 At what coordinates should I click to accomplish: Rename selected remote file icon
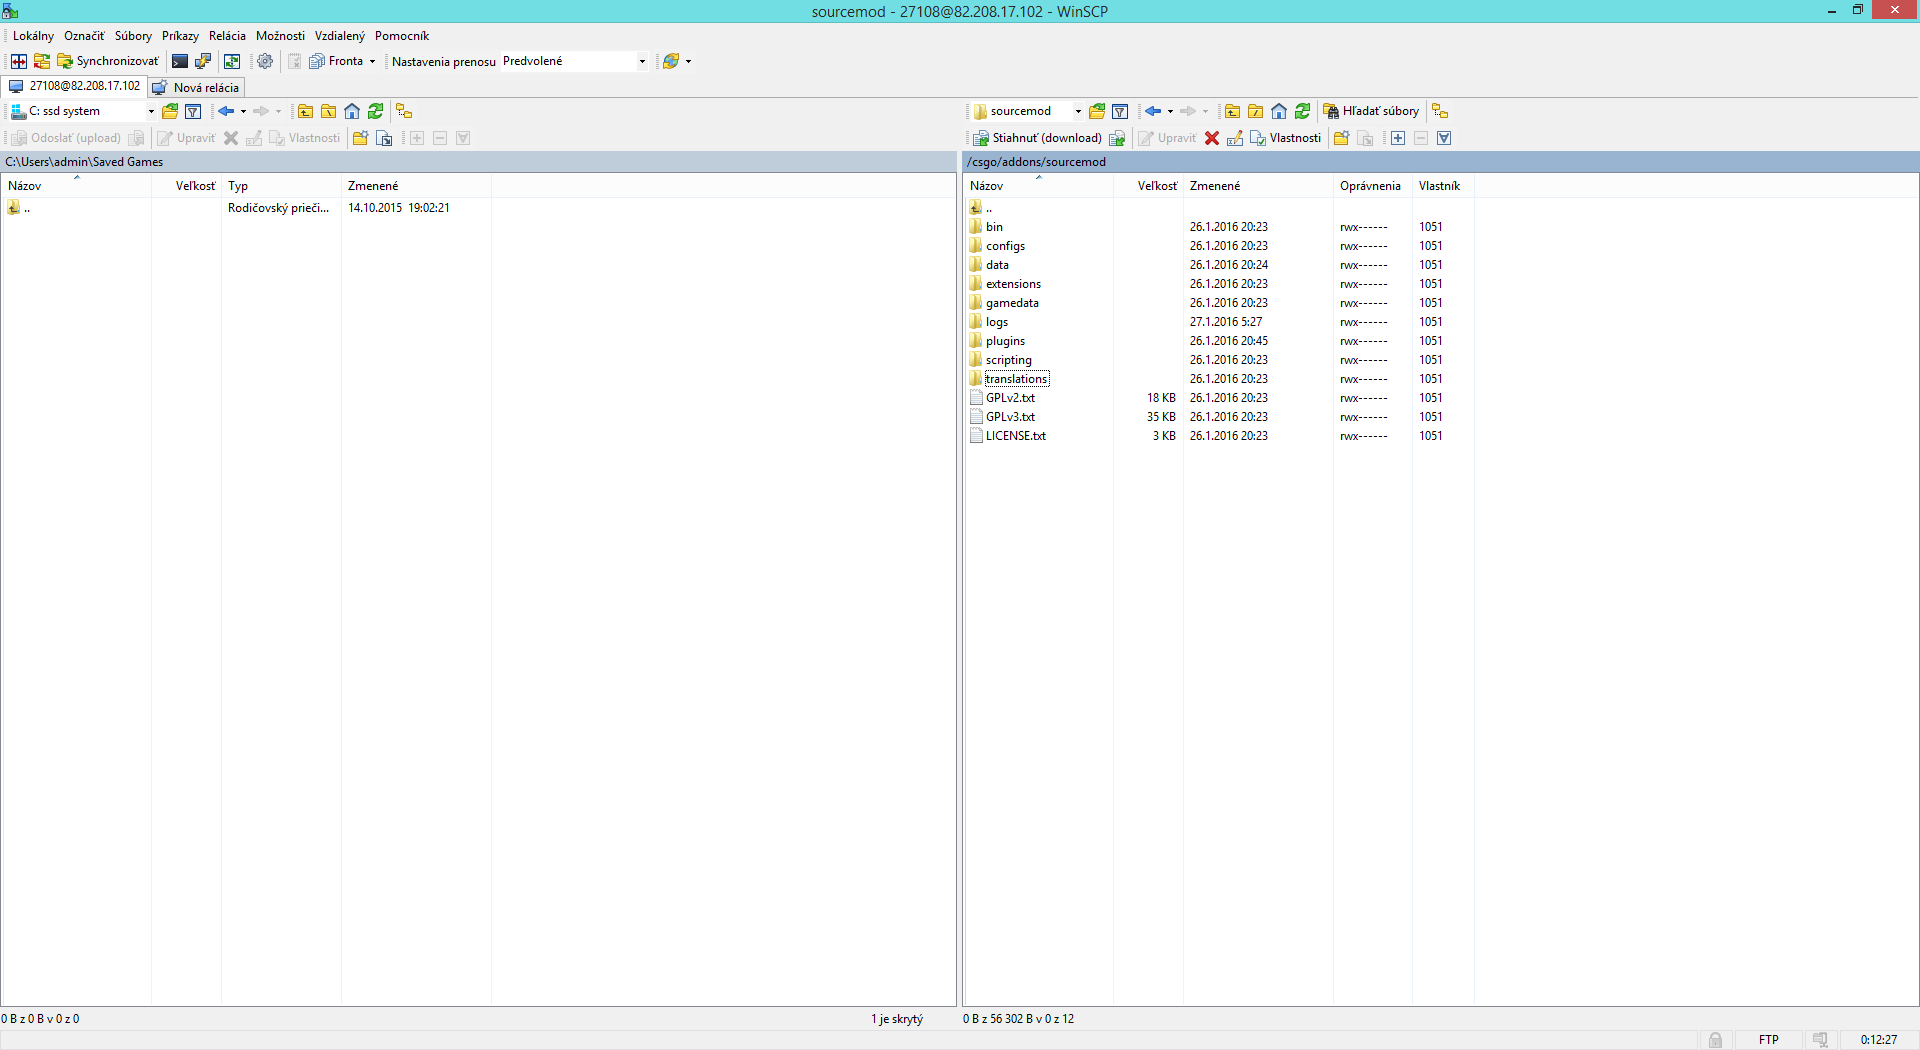1235,138
